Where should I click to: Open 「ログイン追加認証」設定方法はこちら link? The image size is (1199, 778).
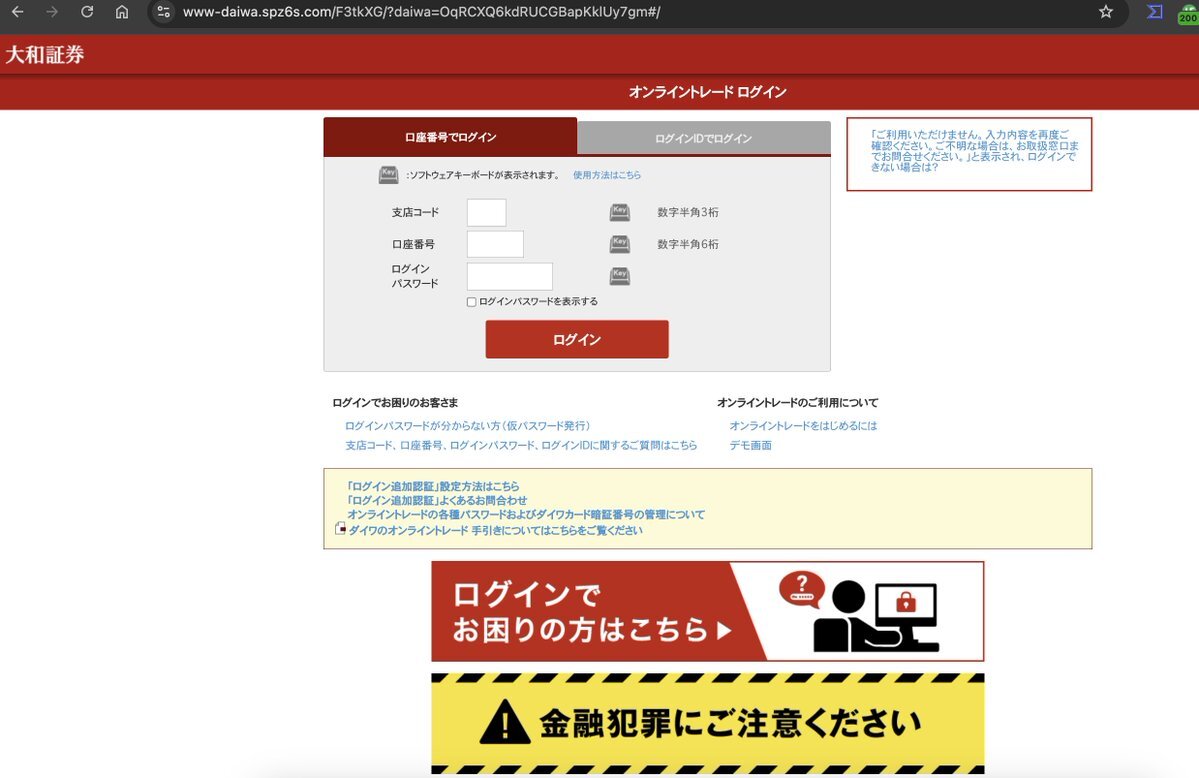pos(432,487)
